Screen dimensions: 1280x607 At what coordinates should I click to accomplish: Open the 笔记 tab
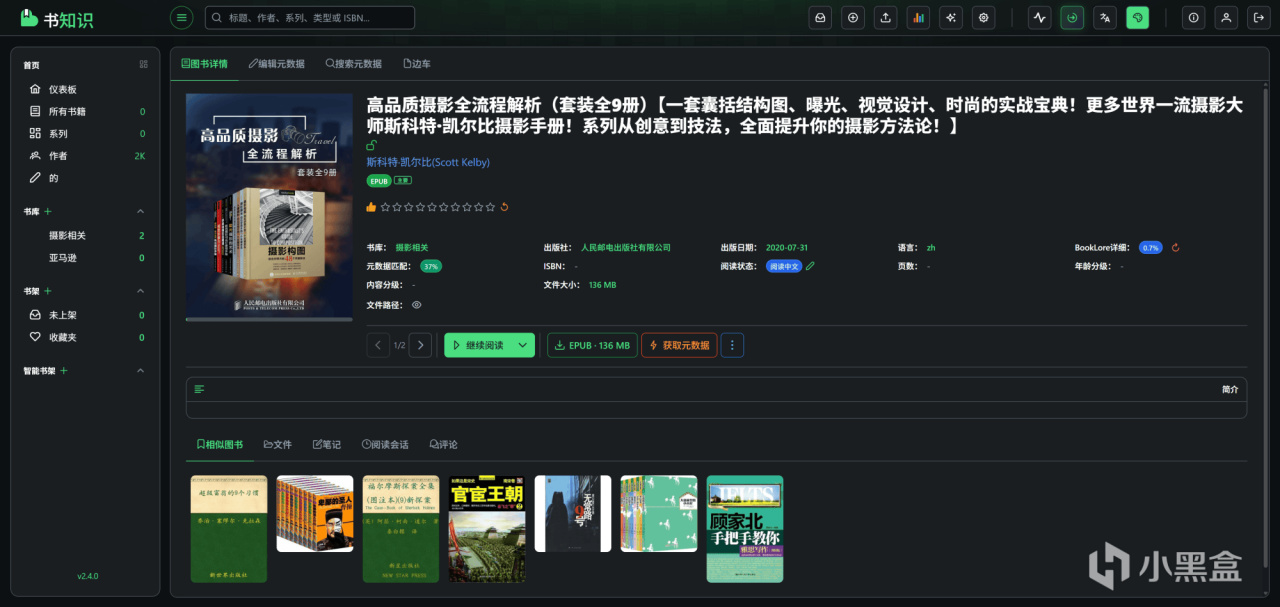327,444
